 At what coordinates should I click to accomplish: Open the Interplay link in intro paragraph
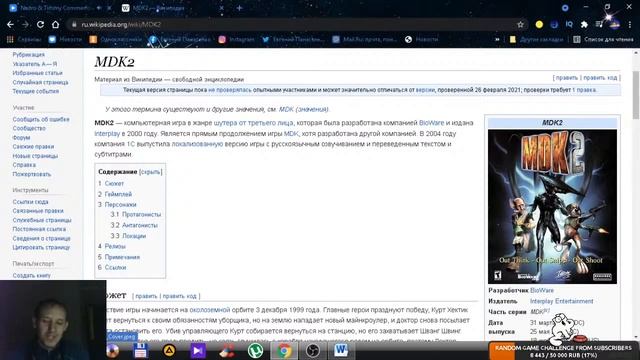107,133
